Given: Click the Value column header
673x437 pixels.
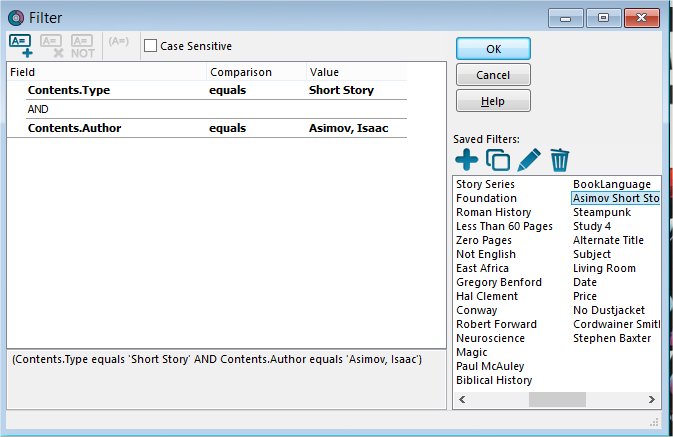Looking at the screenshot, I should [x=324, y=72].
